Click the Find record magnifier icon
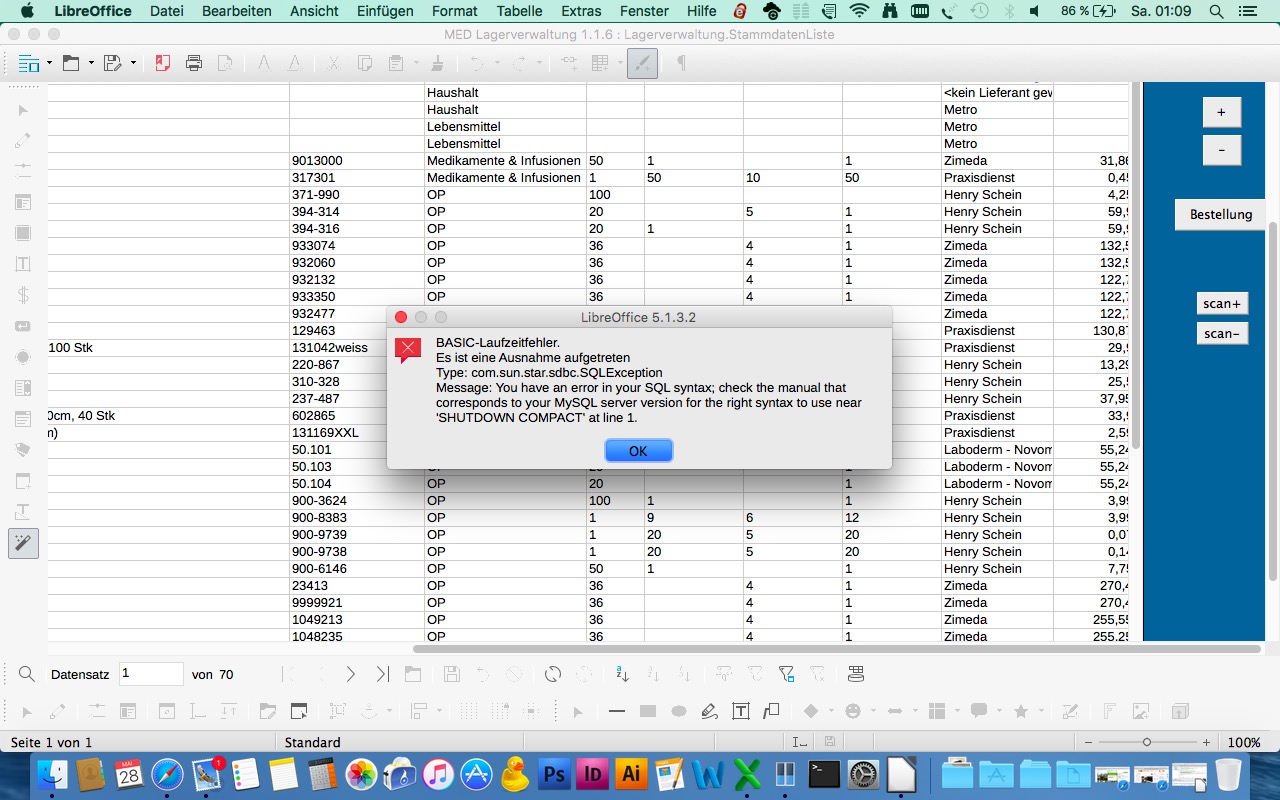The image size is (1280, 800). (x=27, y=674)
